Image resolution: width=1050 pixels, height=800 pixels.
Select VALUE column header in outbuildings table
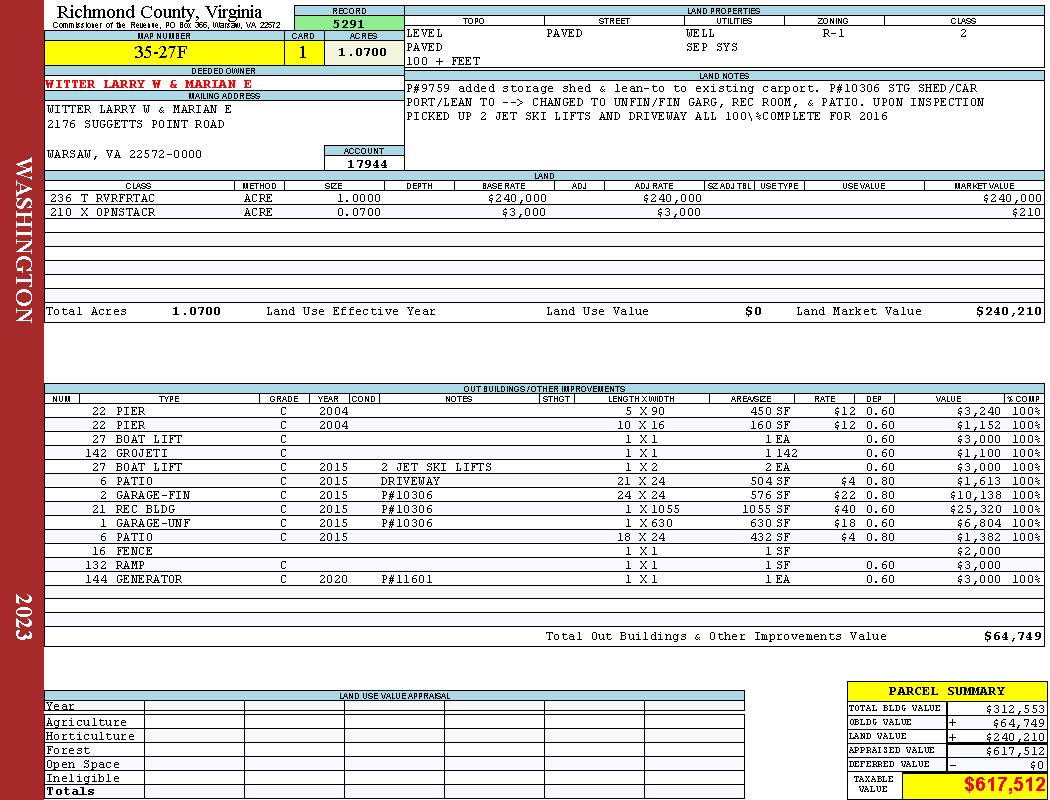[948, 399]
